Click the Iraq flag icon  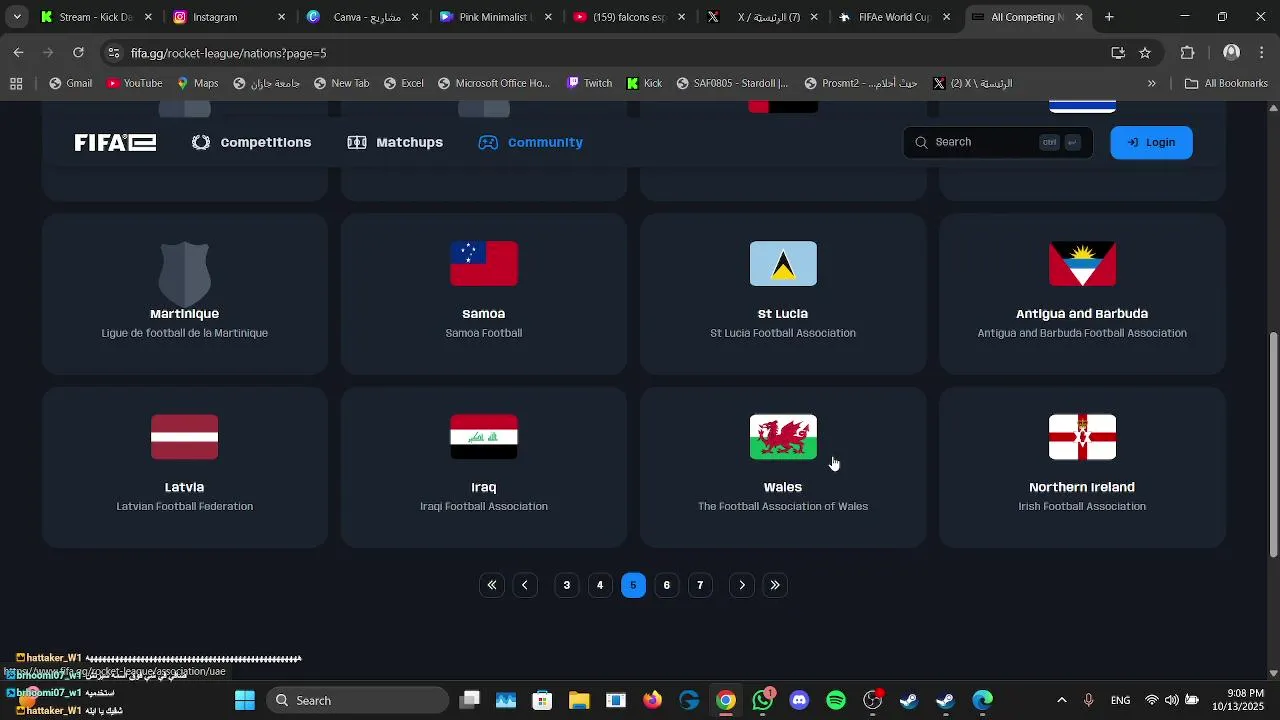click(x=484, y=437)
